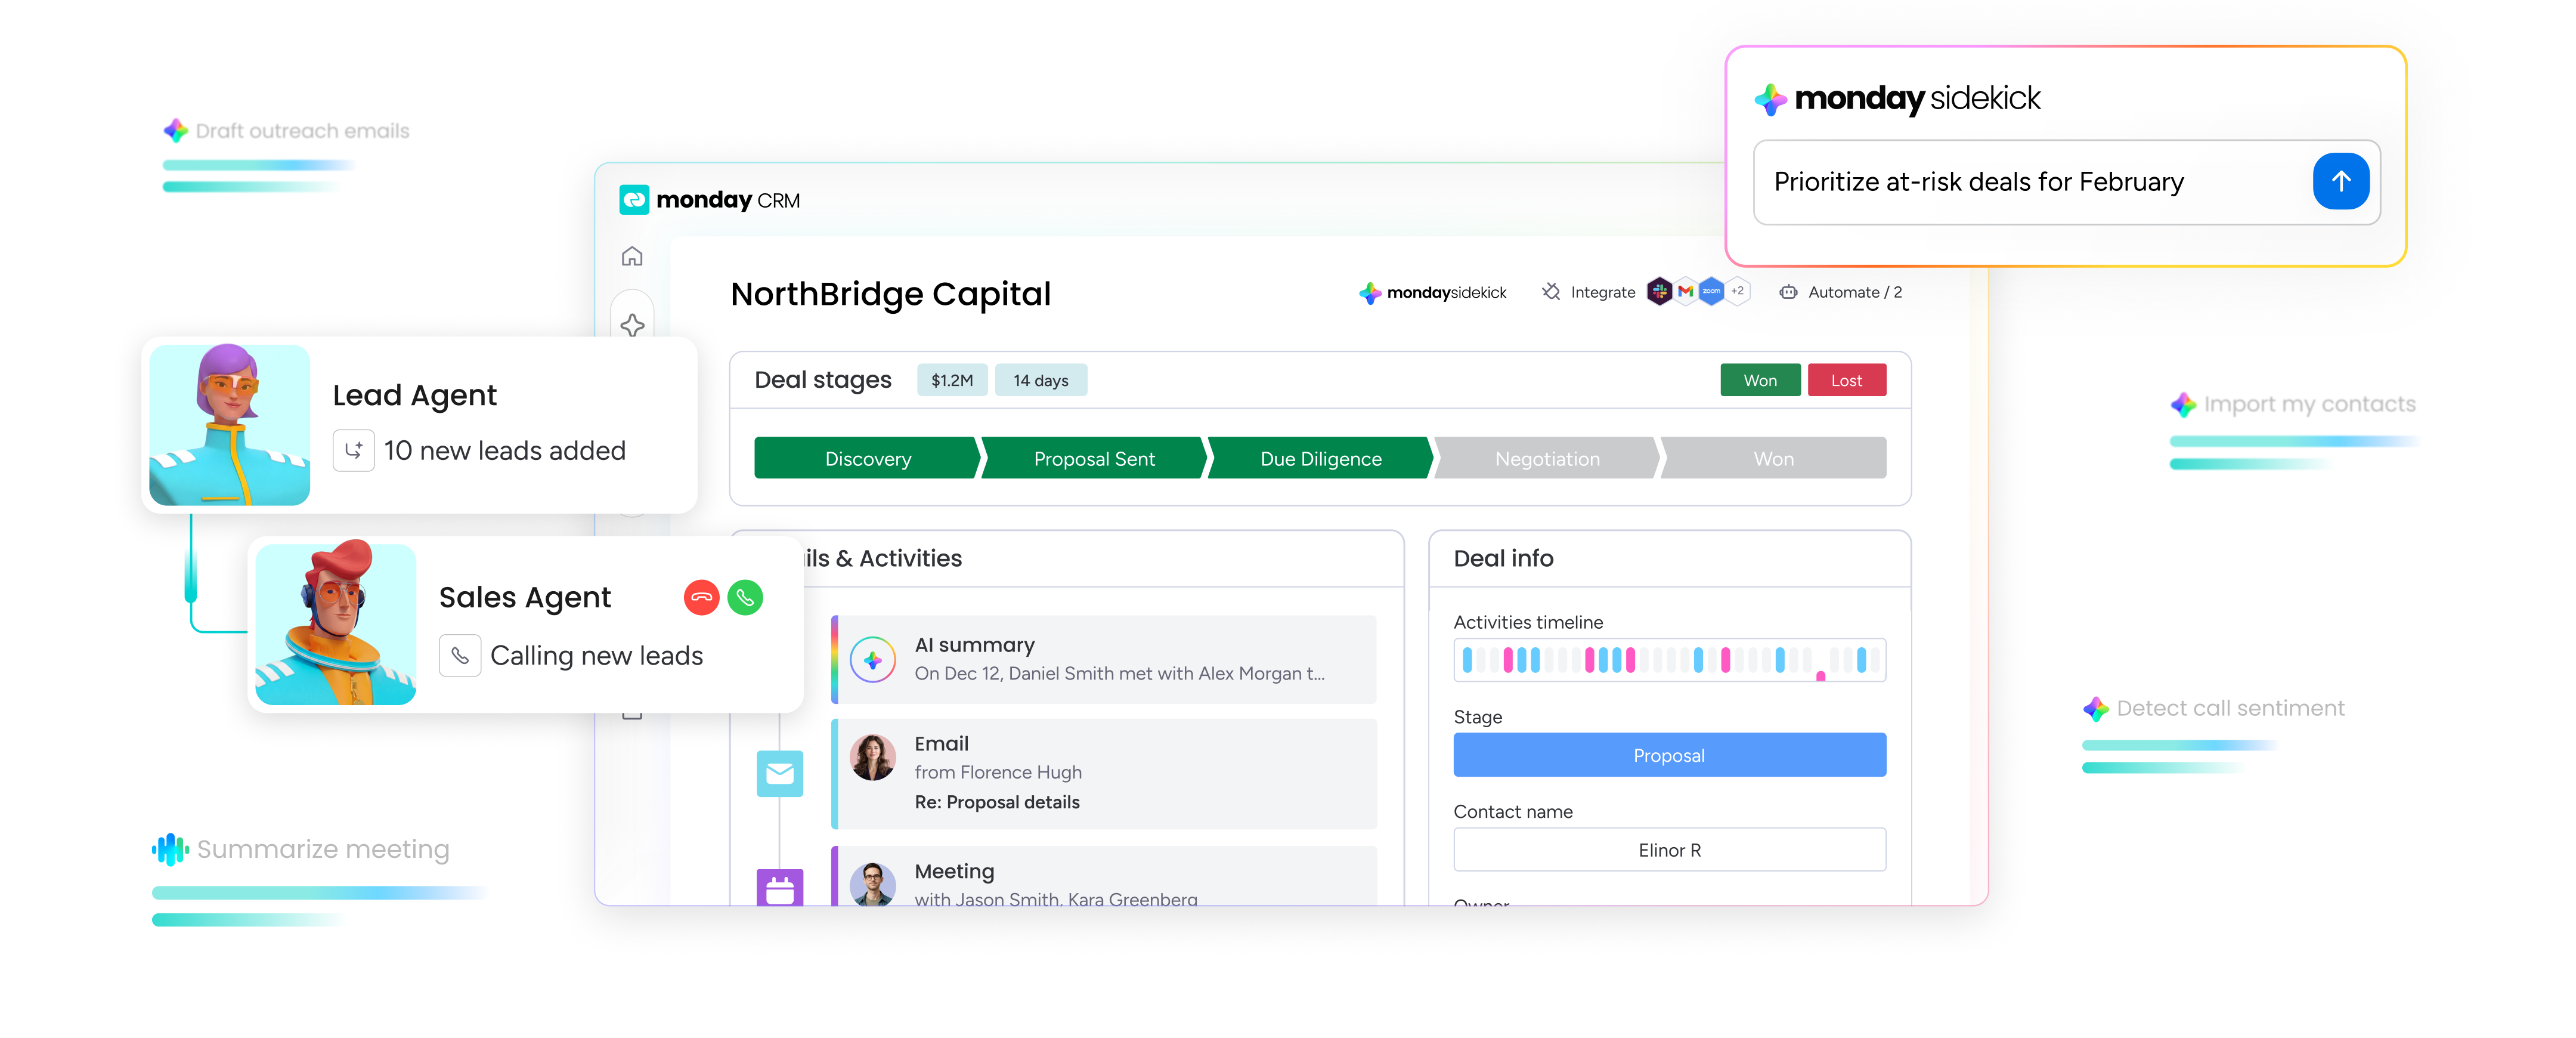
Task: Select the Negotiation deal stage
Action: [x=1547, y=459]
